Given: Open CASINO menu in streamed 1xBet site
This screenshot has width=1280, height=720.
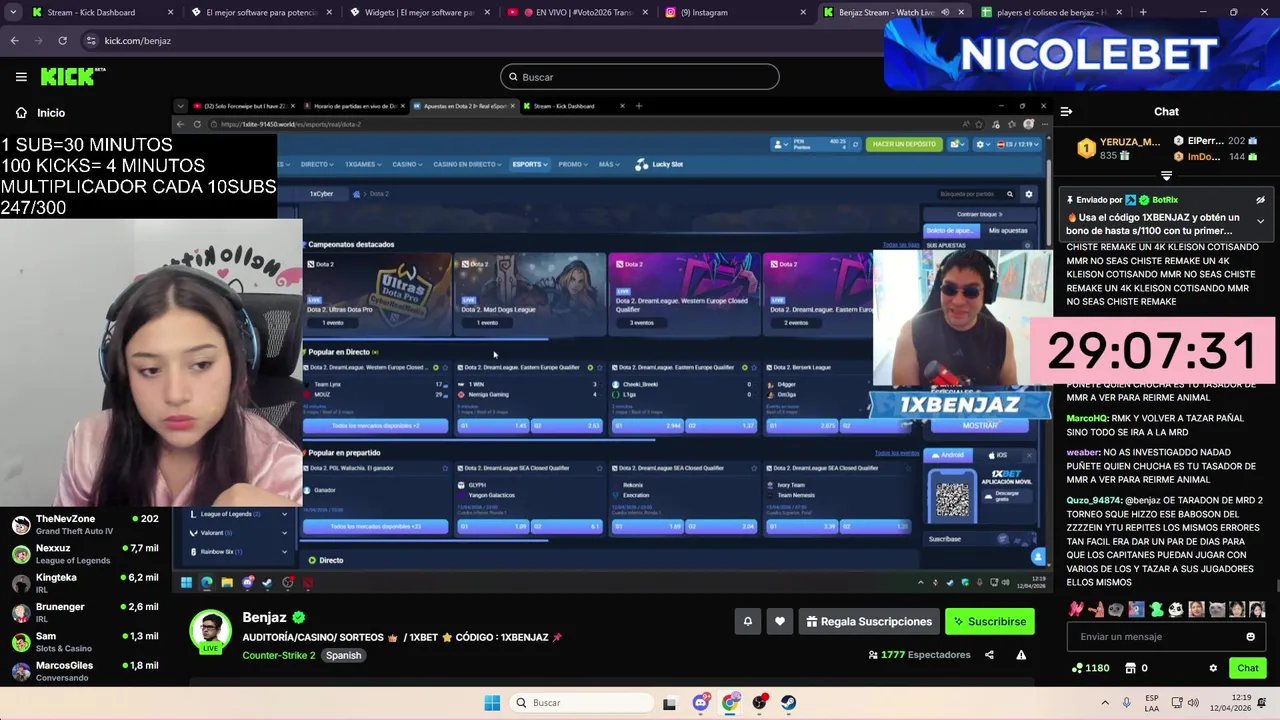Looking at the screenshot, I should pos(405,164).
